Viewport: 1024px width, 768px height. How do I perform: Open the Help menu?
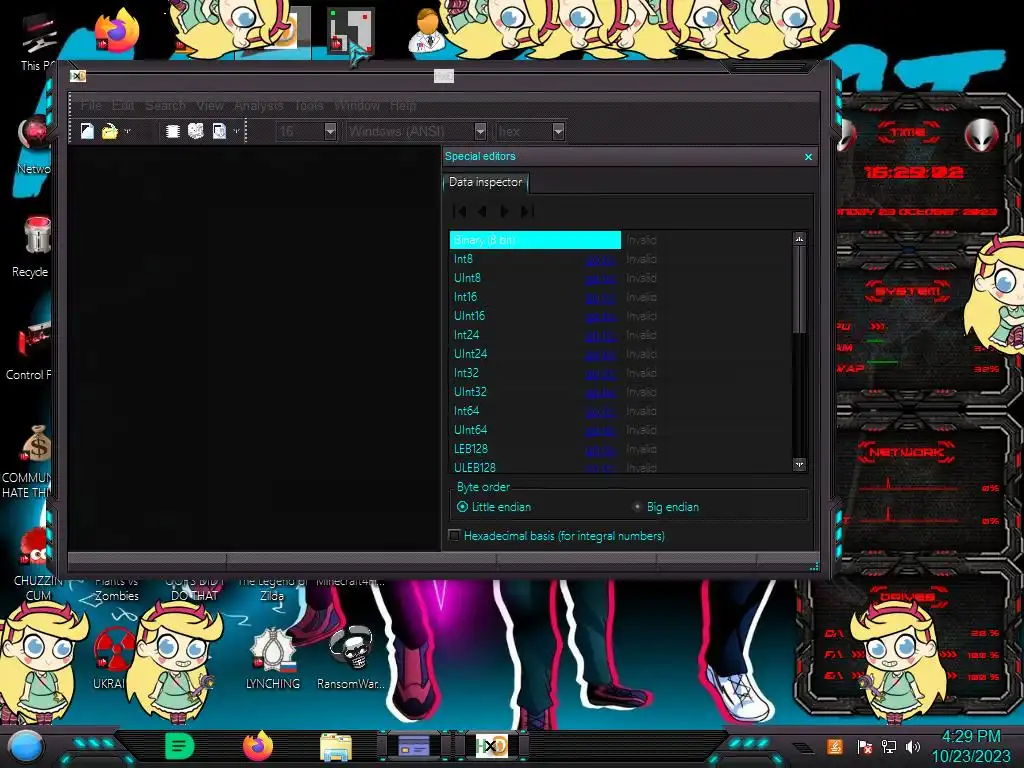click(x=403, y=105)
